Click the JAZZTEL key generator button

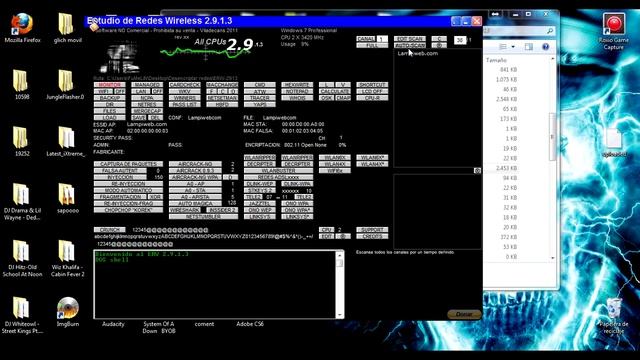tap(260, 203)
